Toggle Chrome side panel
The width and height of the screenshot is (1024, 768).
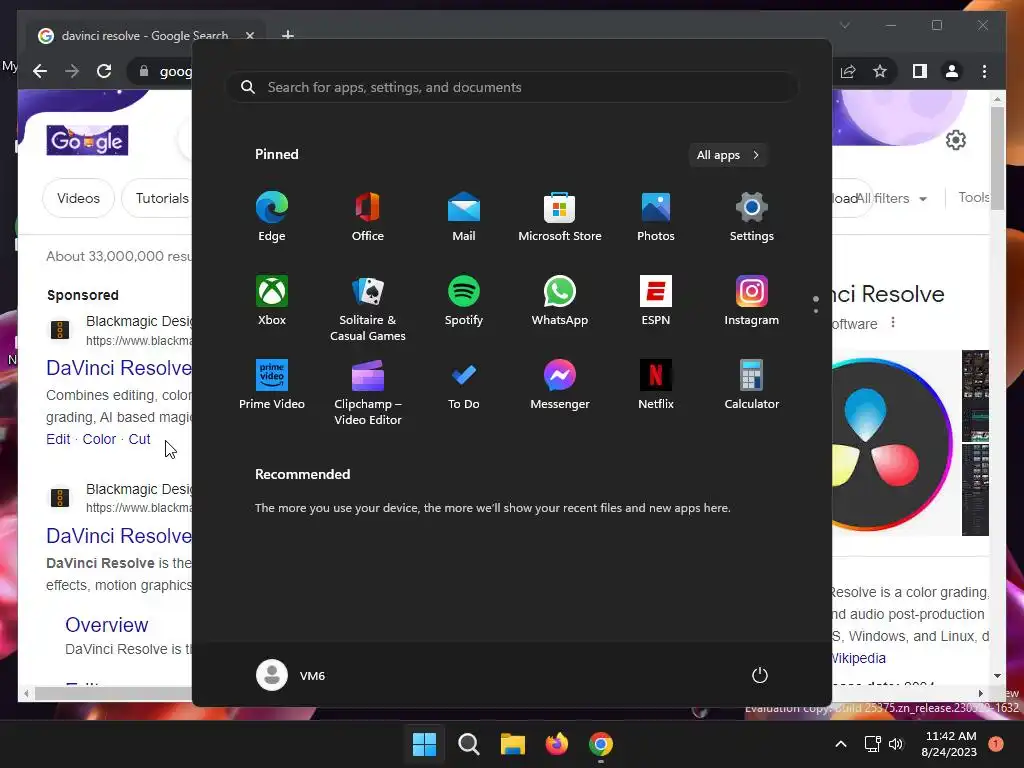[920, 71]
